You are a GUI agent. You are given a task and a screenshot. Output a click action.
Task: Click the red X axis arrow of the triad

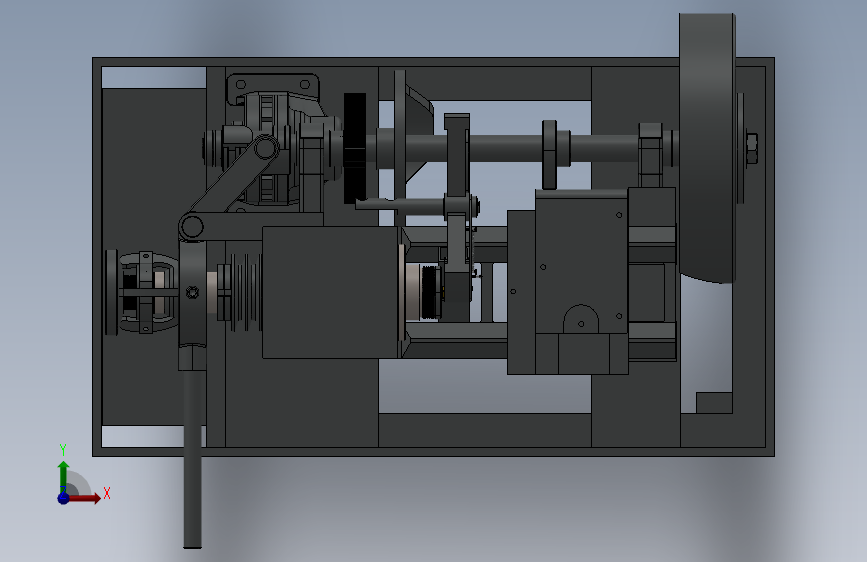[x=86, y=498]
